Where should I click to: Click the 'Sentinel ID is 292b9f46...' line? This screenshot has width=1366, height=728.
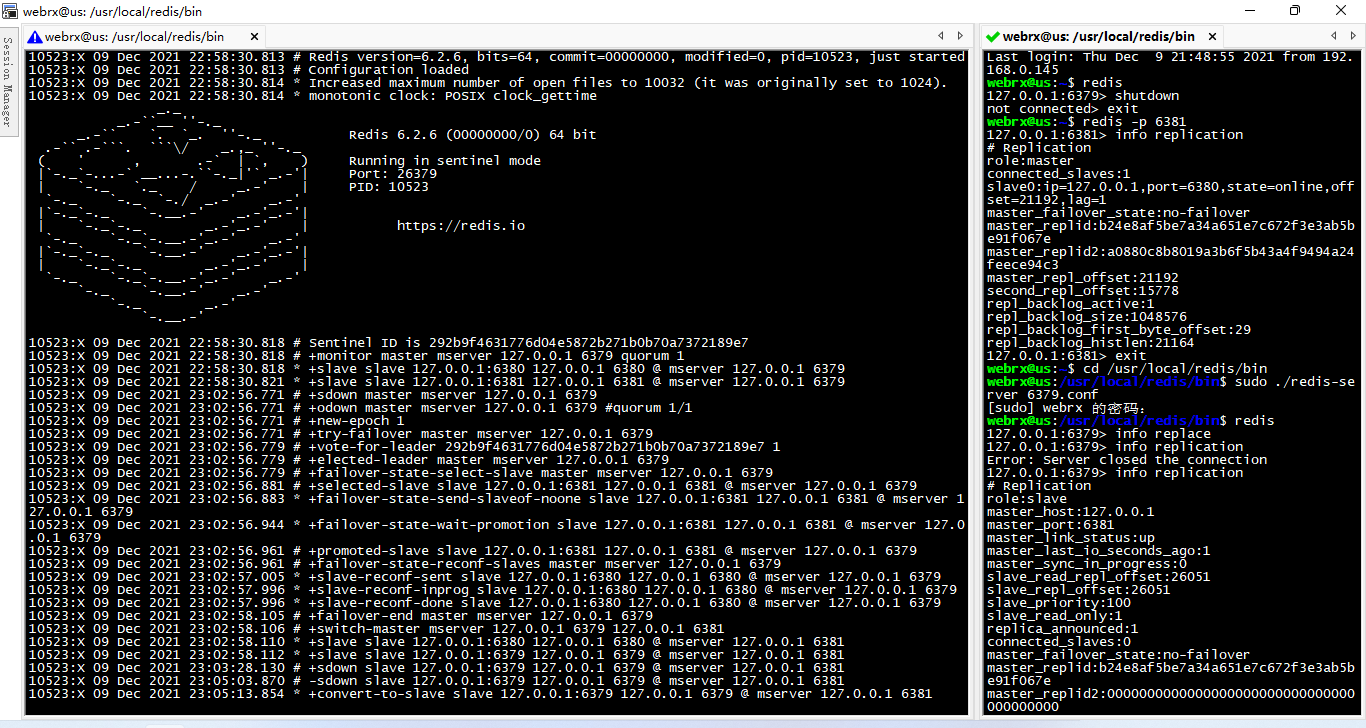tap(388, 343)
